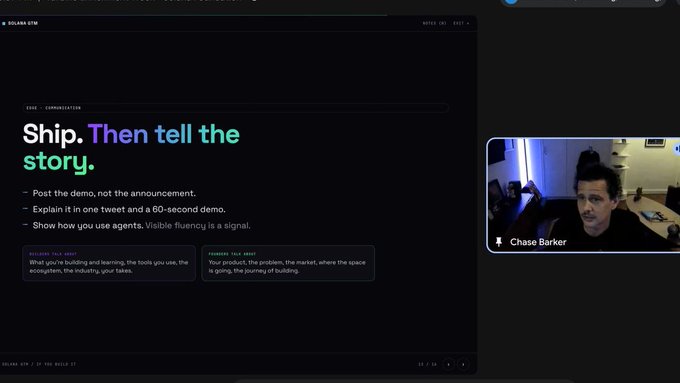Click the "Founders talk about" card
680x383 pixels.
288,263
